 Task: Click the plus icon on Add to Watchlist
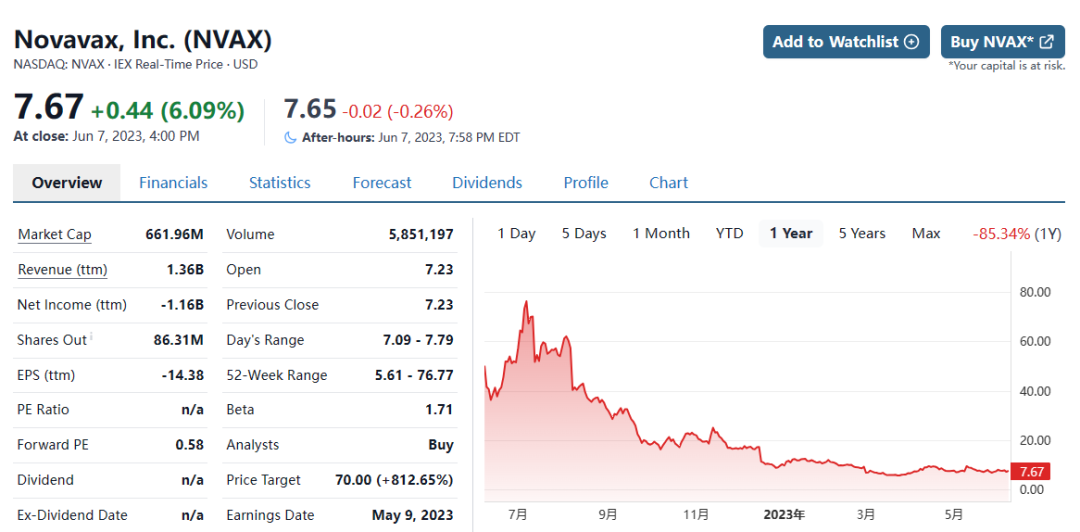[x=911, y=42]
